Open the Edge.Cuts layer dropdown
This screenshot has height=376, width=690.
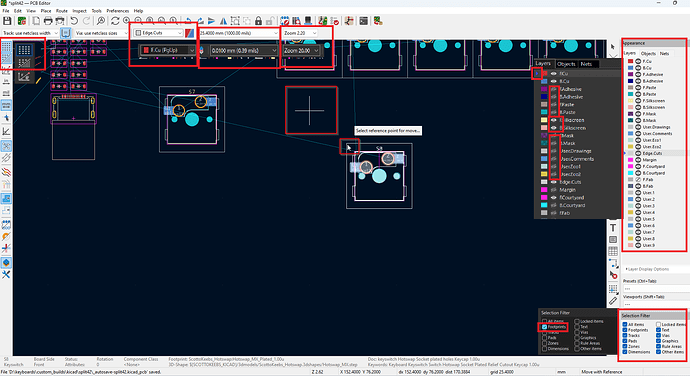point(158,33)
